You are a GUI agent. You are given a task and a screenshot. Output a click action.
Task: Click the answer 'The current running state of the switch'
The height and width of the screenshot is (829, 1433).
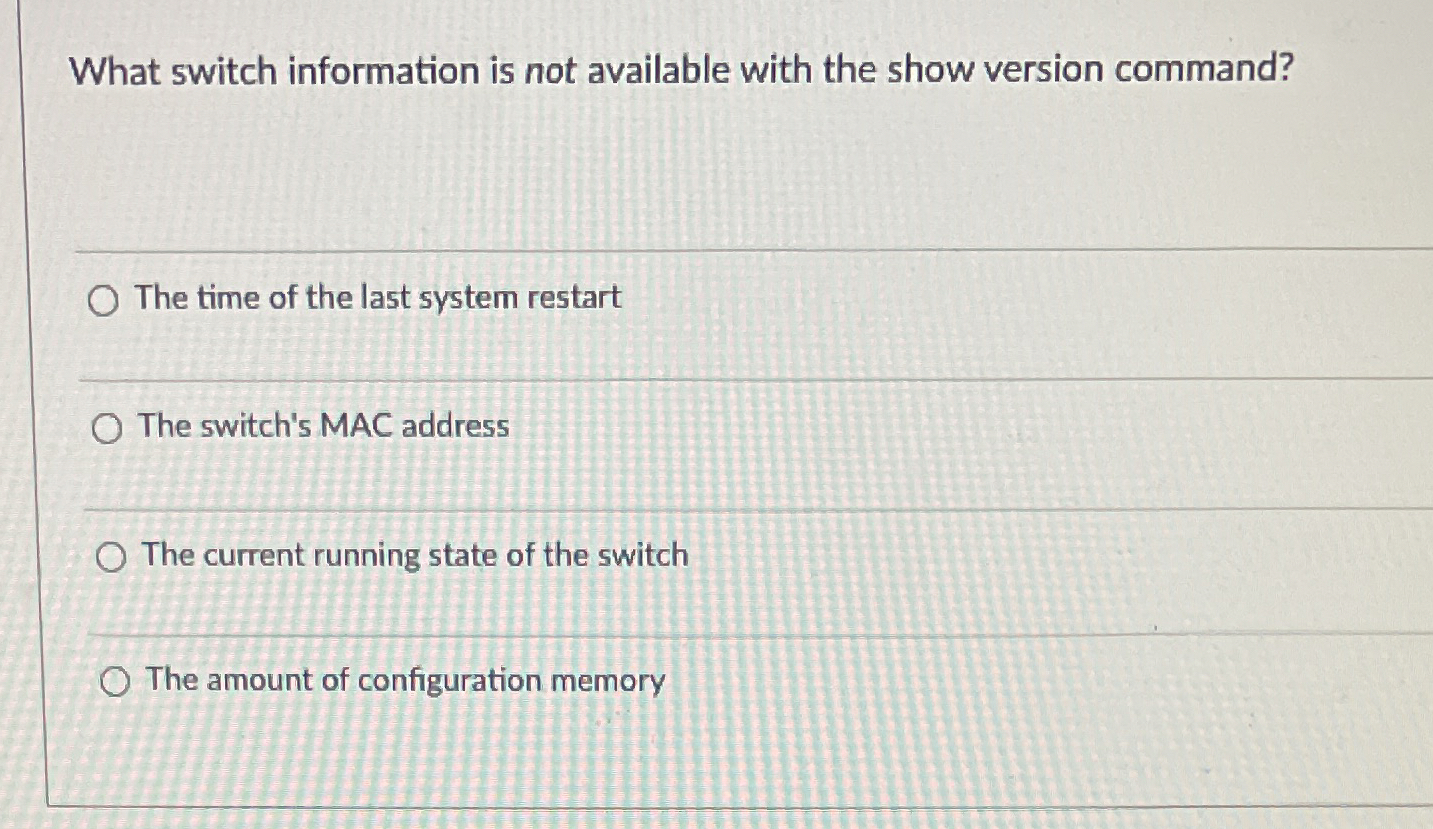[412, 556]
